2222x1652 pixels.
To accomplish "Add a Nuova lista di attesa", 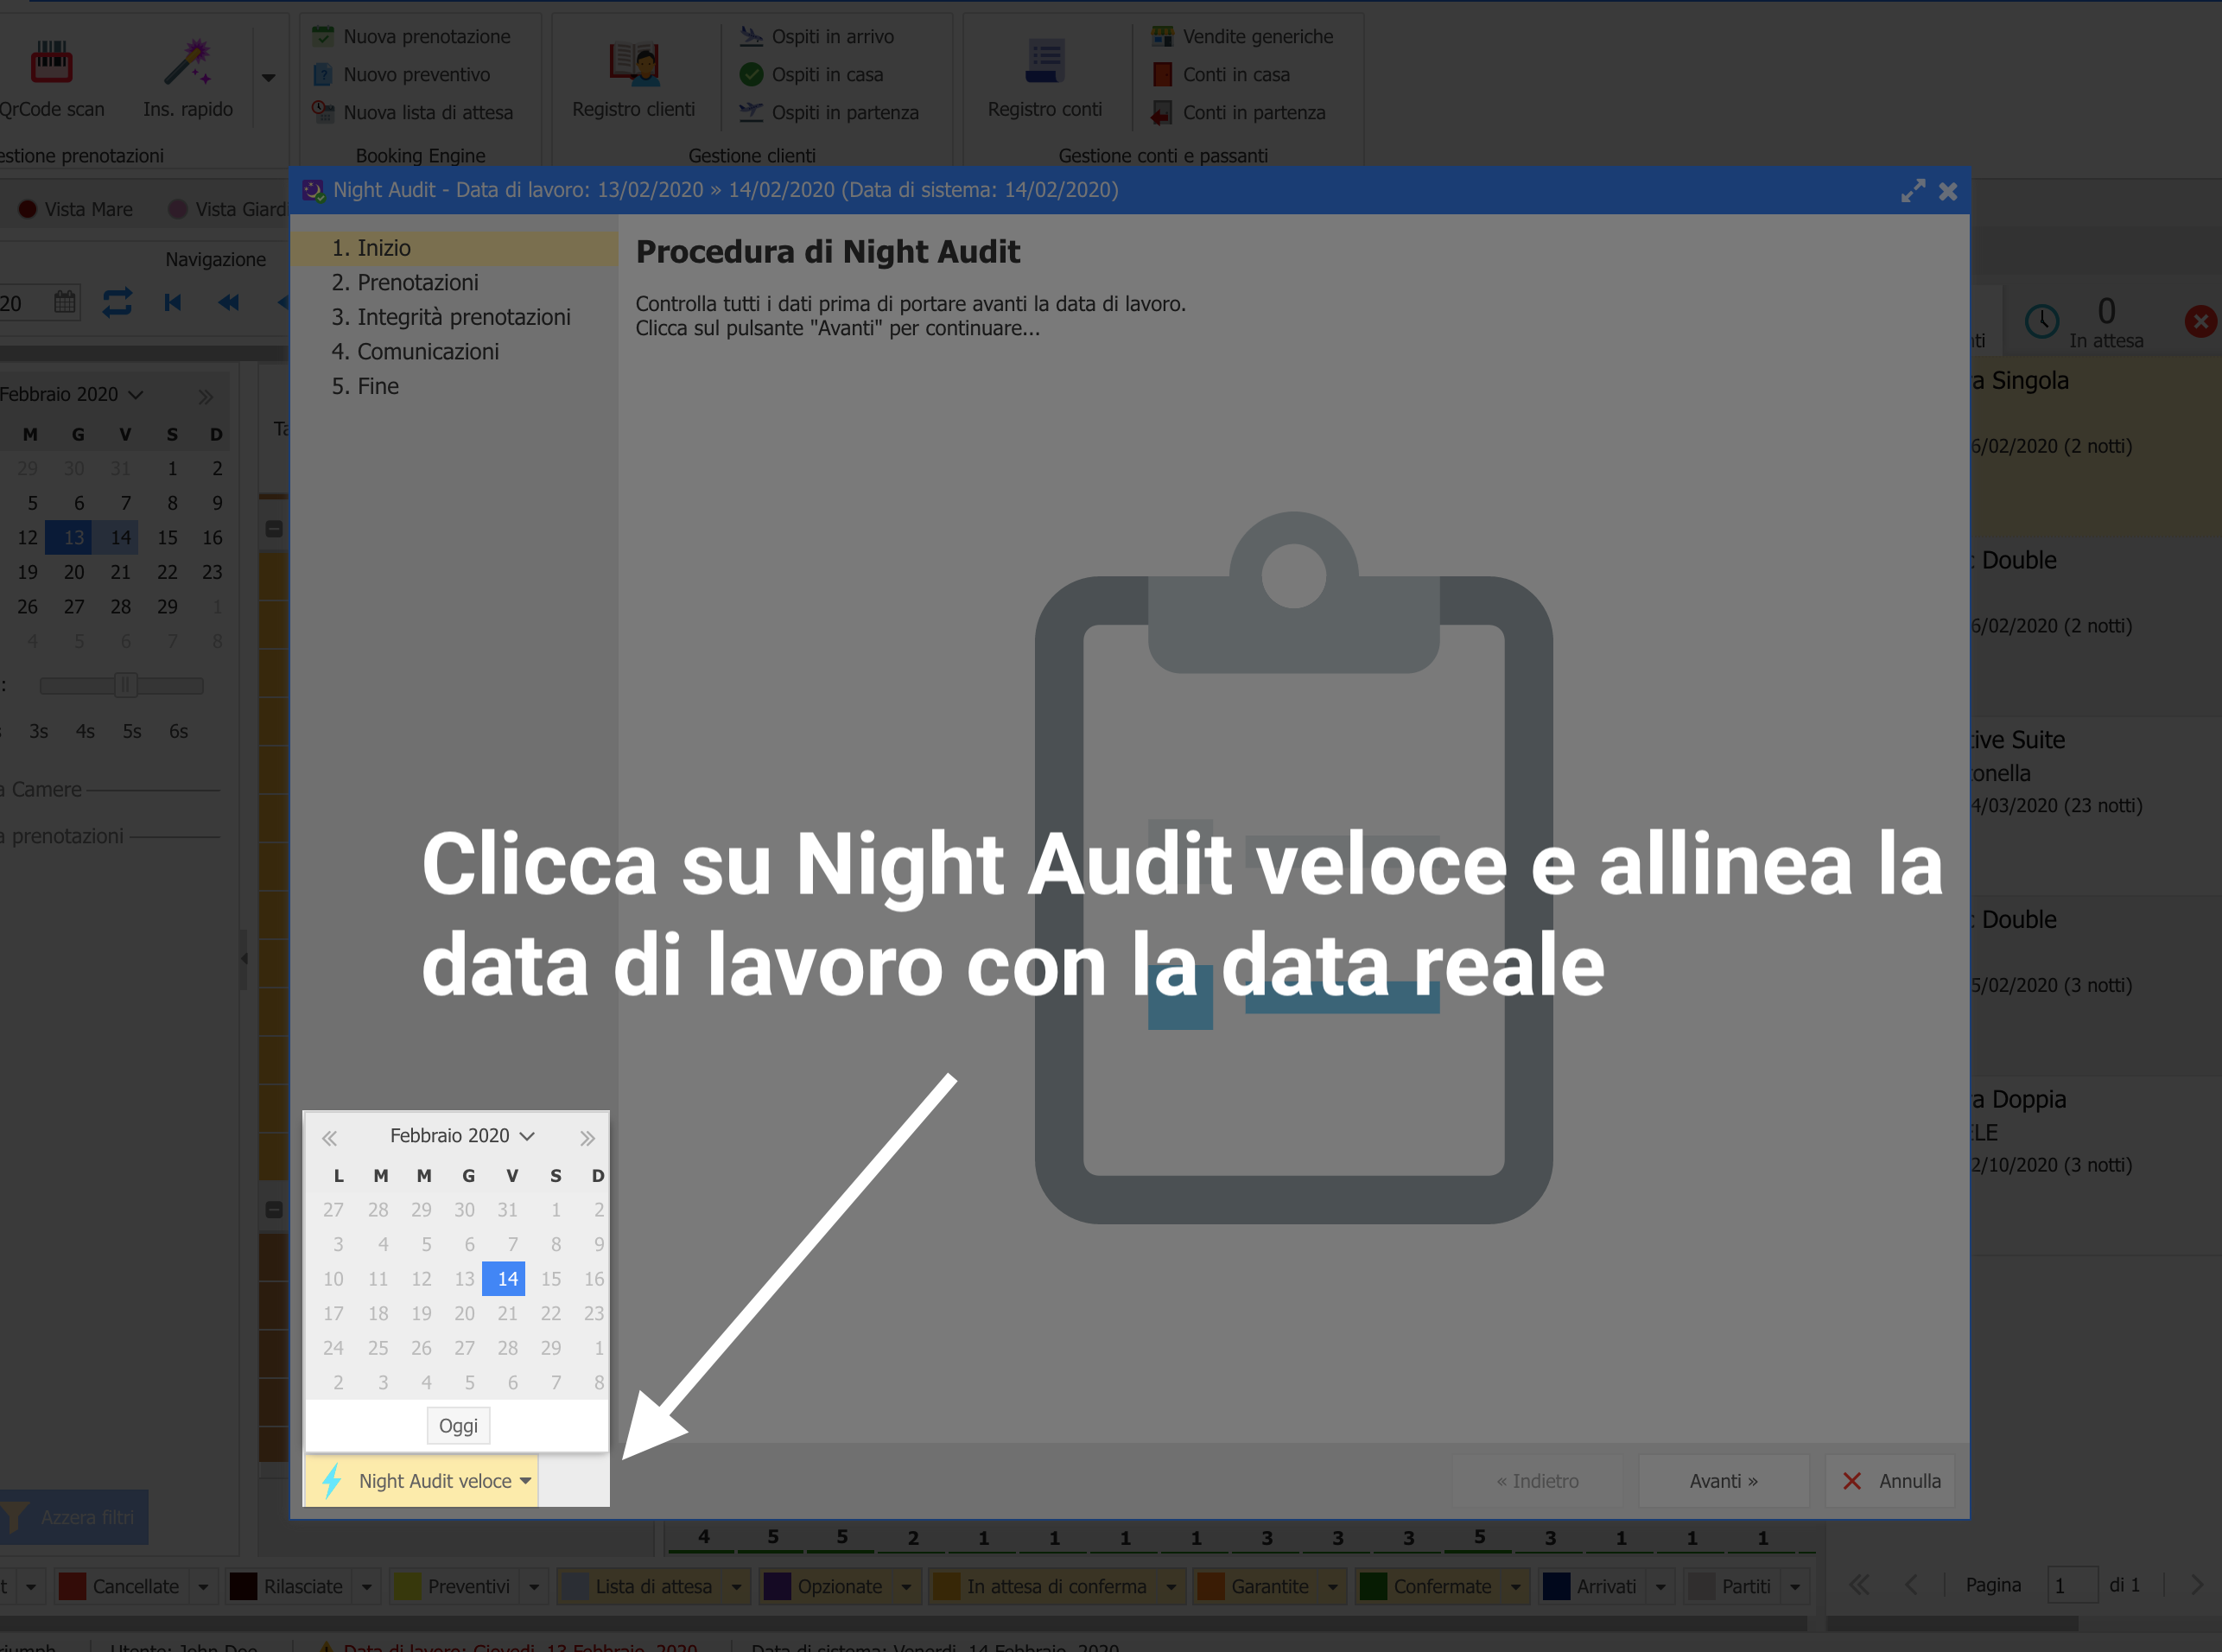I will click(x=413, y=112).
